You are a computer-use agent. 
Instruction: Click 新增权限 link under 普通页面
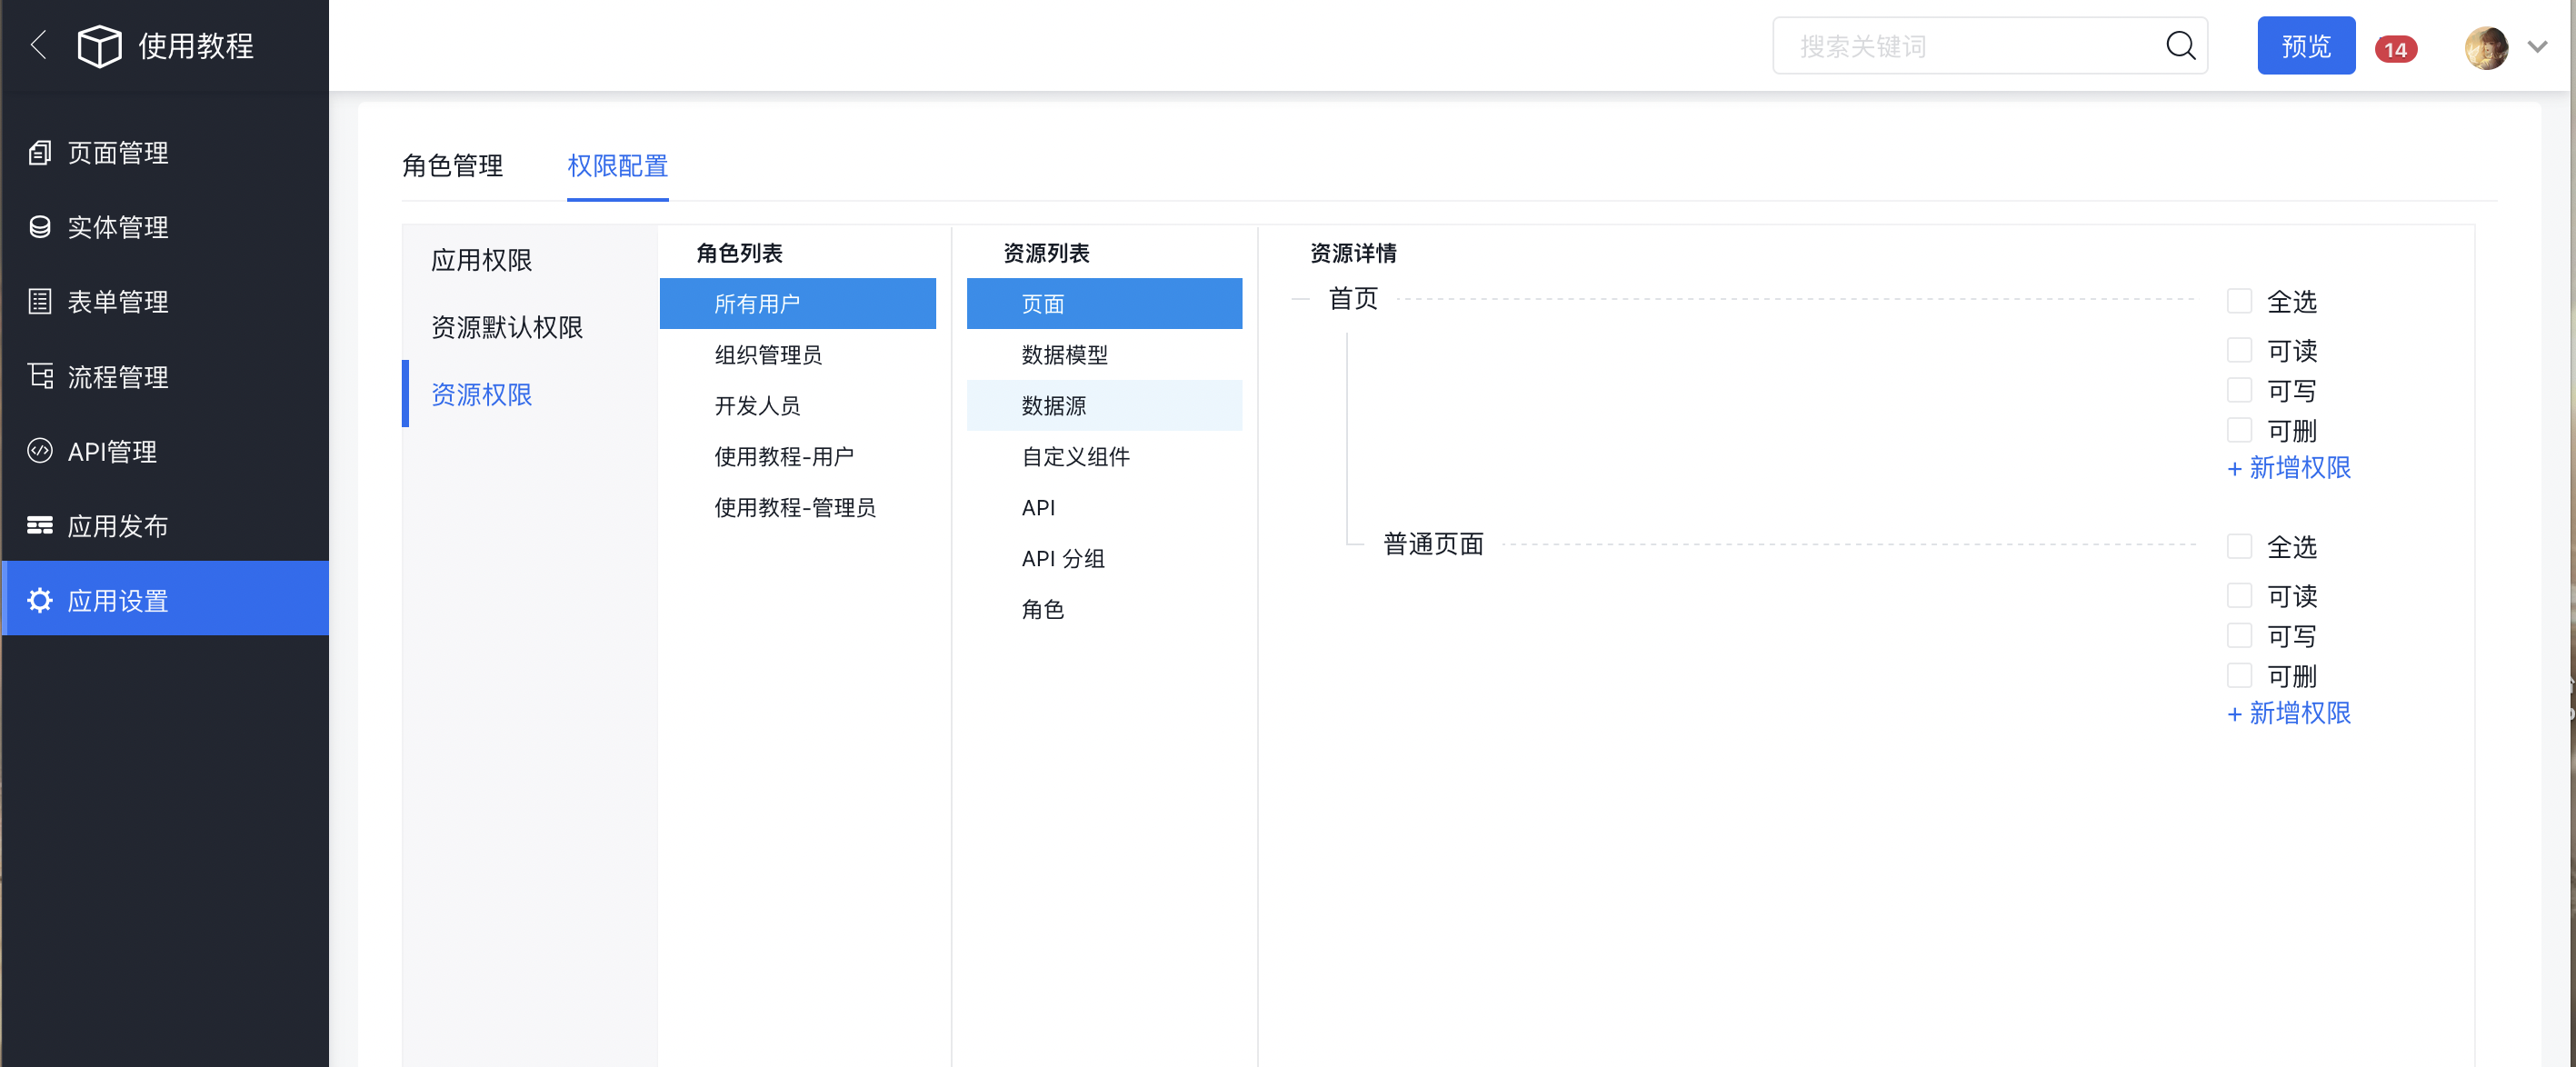[x=2289, y=713]
